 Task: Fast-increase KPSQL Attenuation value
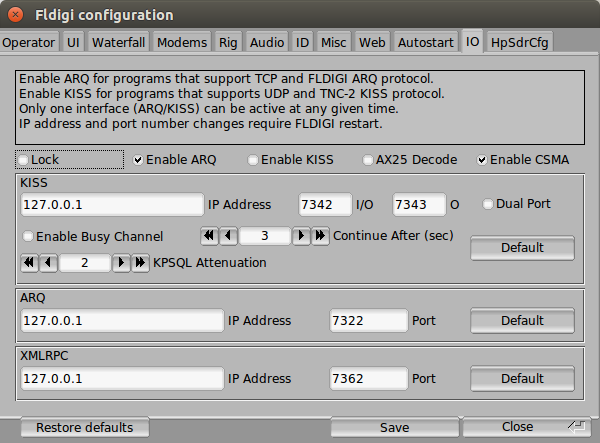coord(139,263)
